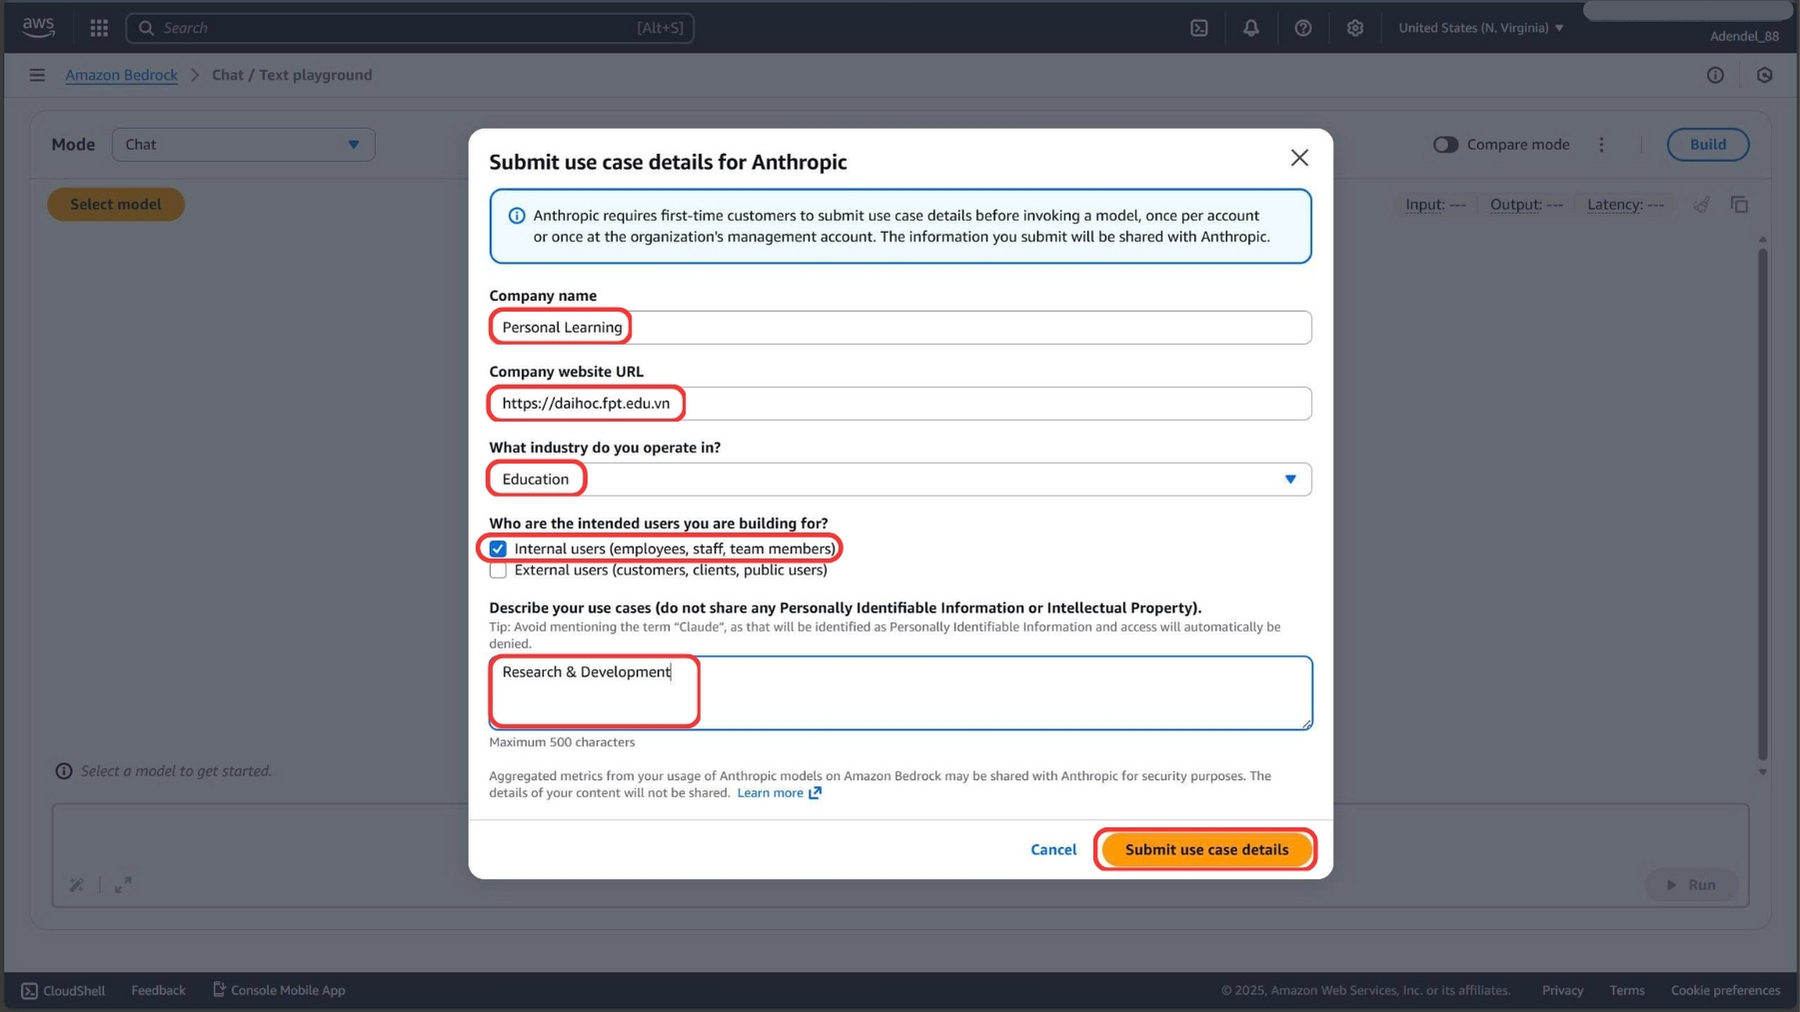Expand the United States (N. Virginia) region selector

coord(1480,27)
